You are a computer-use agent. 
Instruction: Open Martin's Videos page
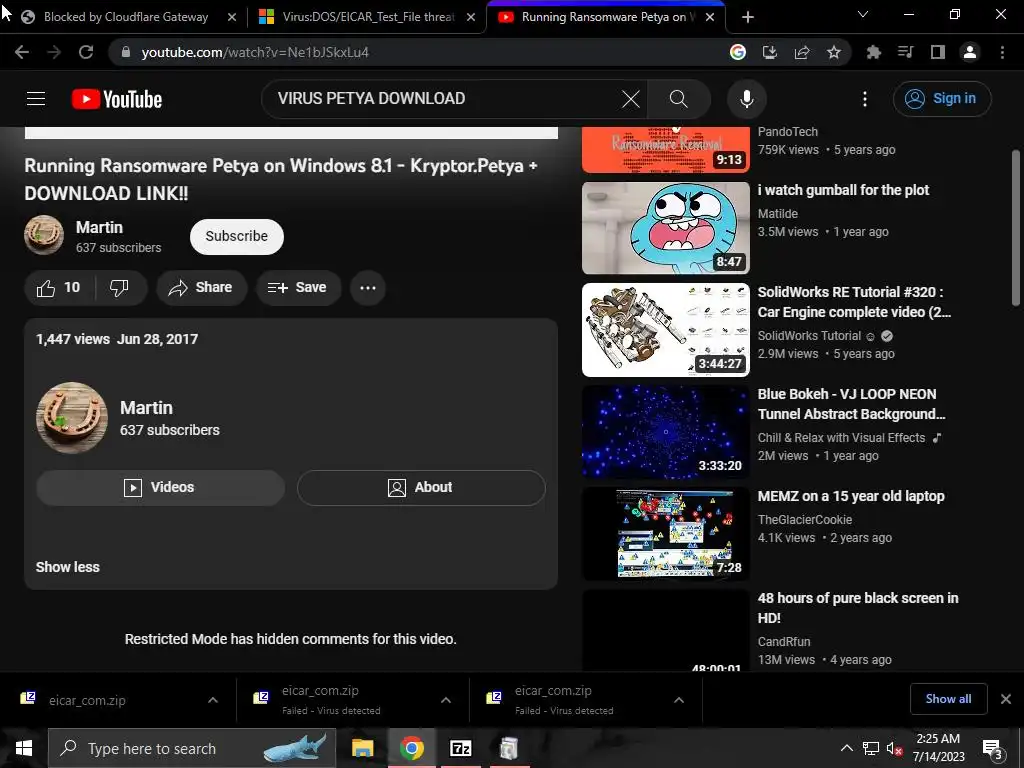(160, 488)
